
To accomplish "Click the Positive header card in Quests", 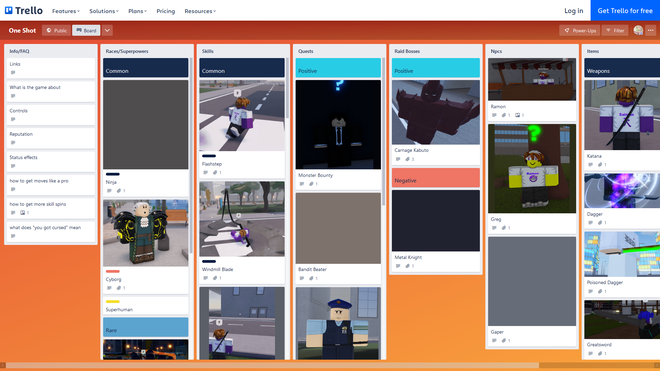I will pos(338,68).
